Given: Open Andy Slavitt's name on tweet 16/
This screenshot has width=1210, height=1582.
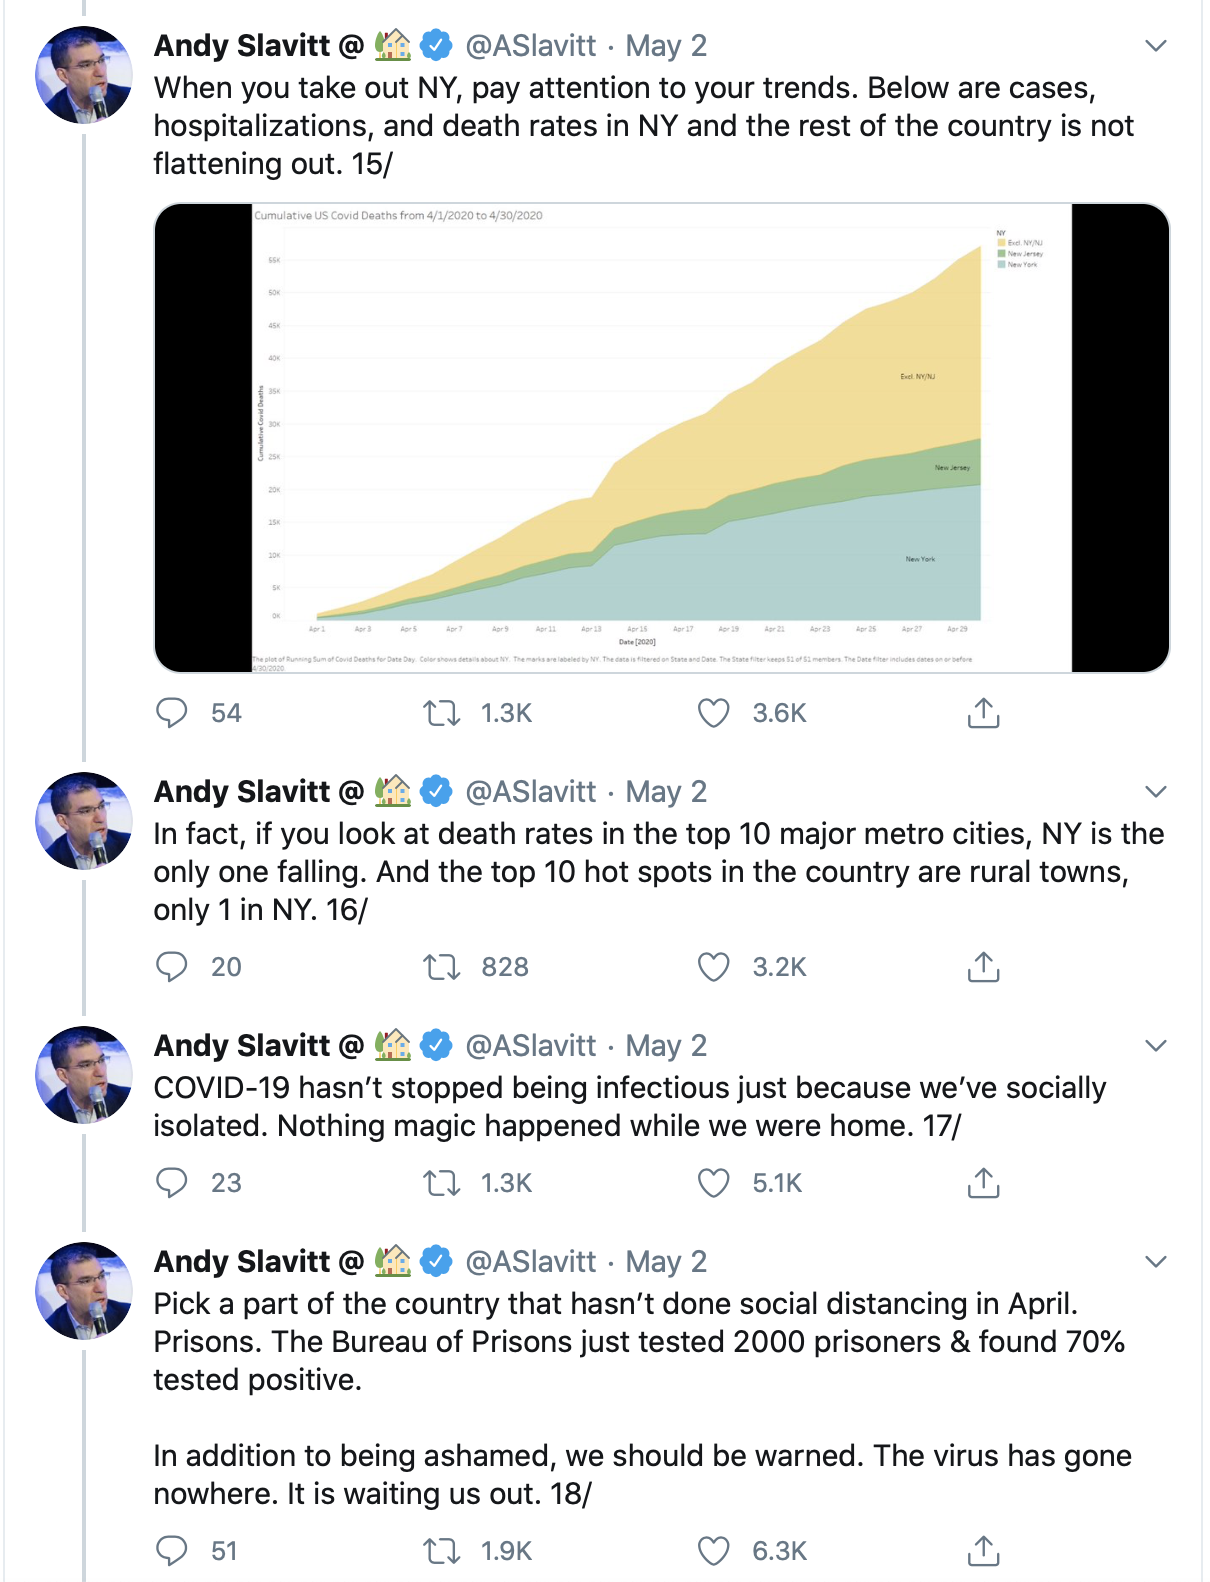Looking at the screenshot, I should (242, 792).
